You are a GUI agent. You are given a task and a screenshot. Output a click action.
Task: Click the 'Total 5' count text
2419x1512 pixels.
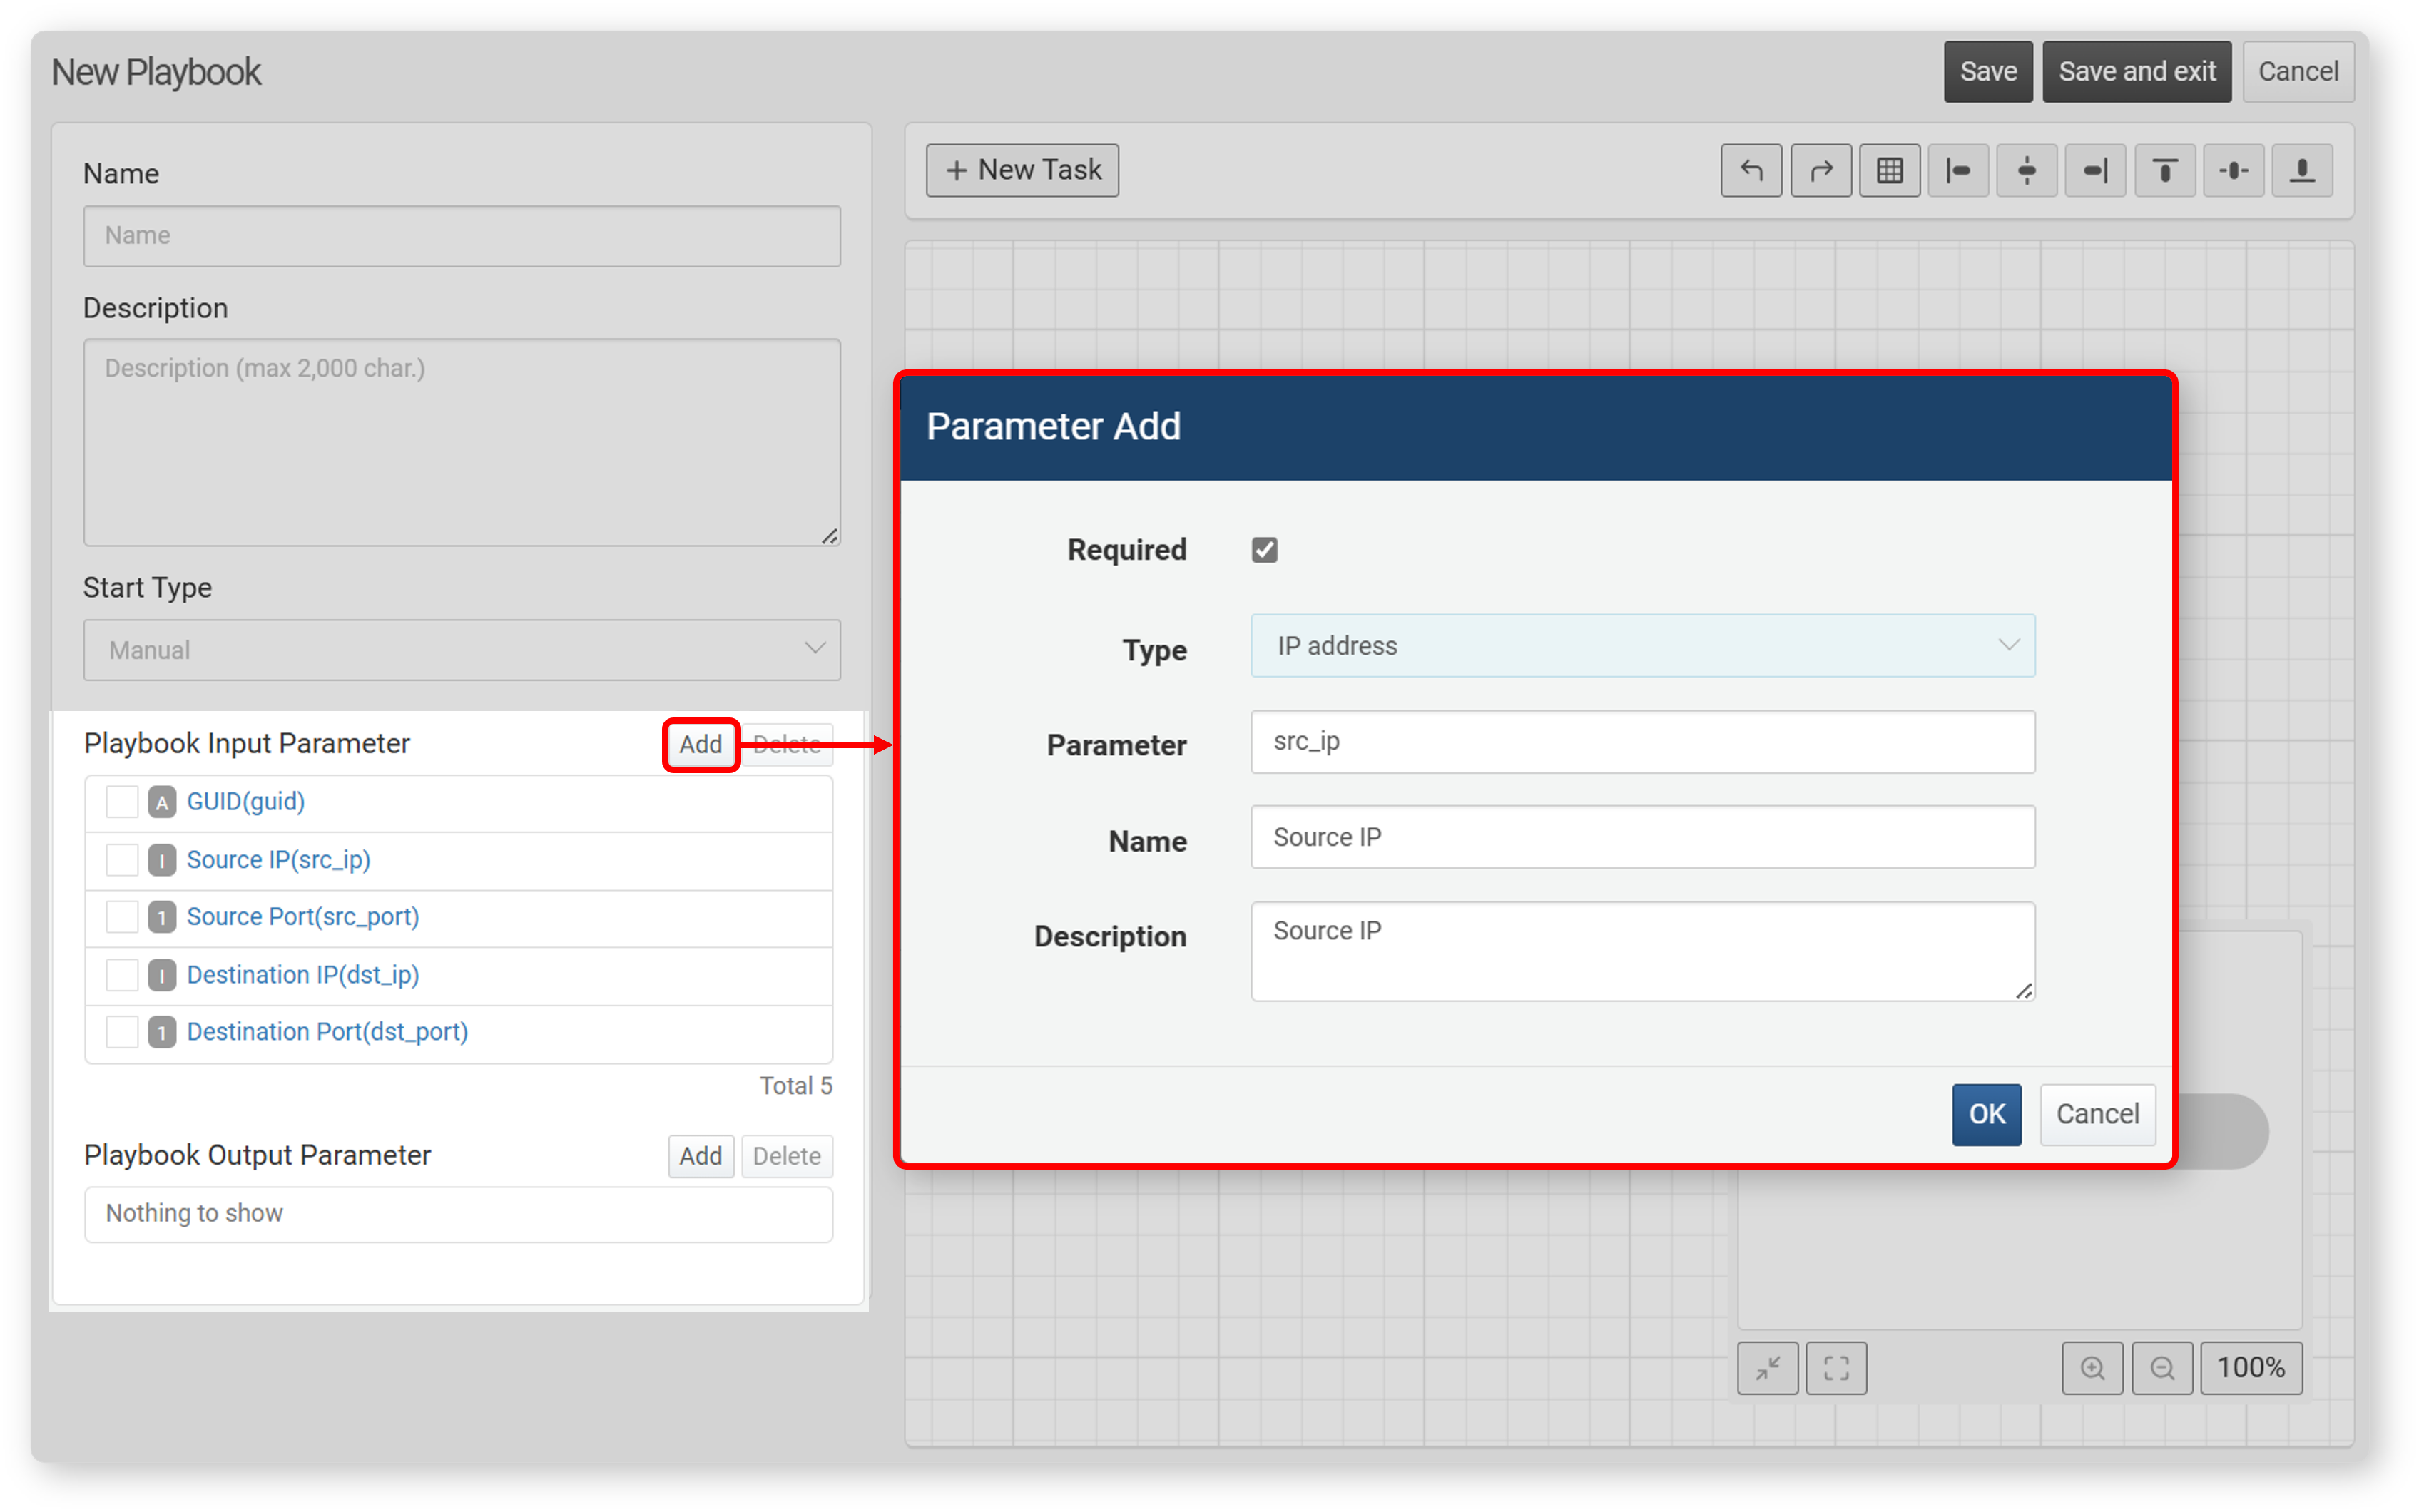(x=796, y=1086)
